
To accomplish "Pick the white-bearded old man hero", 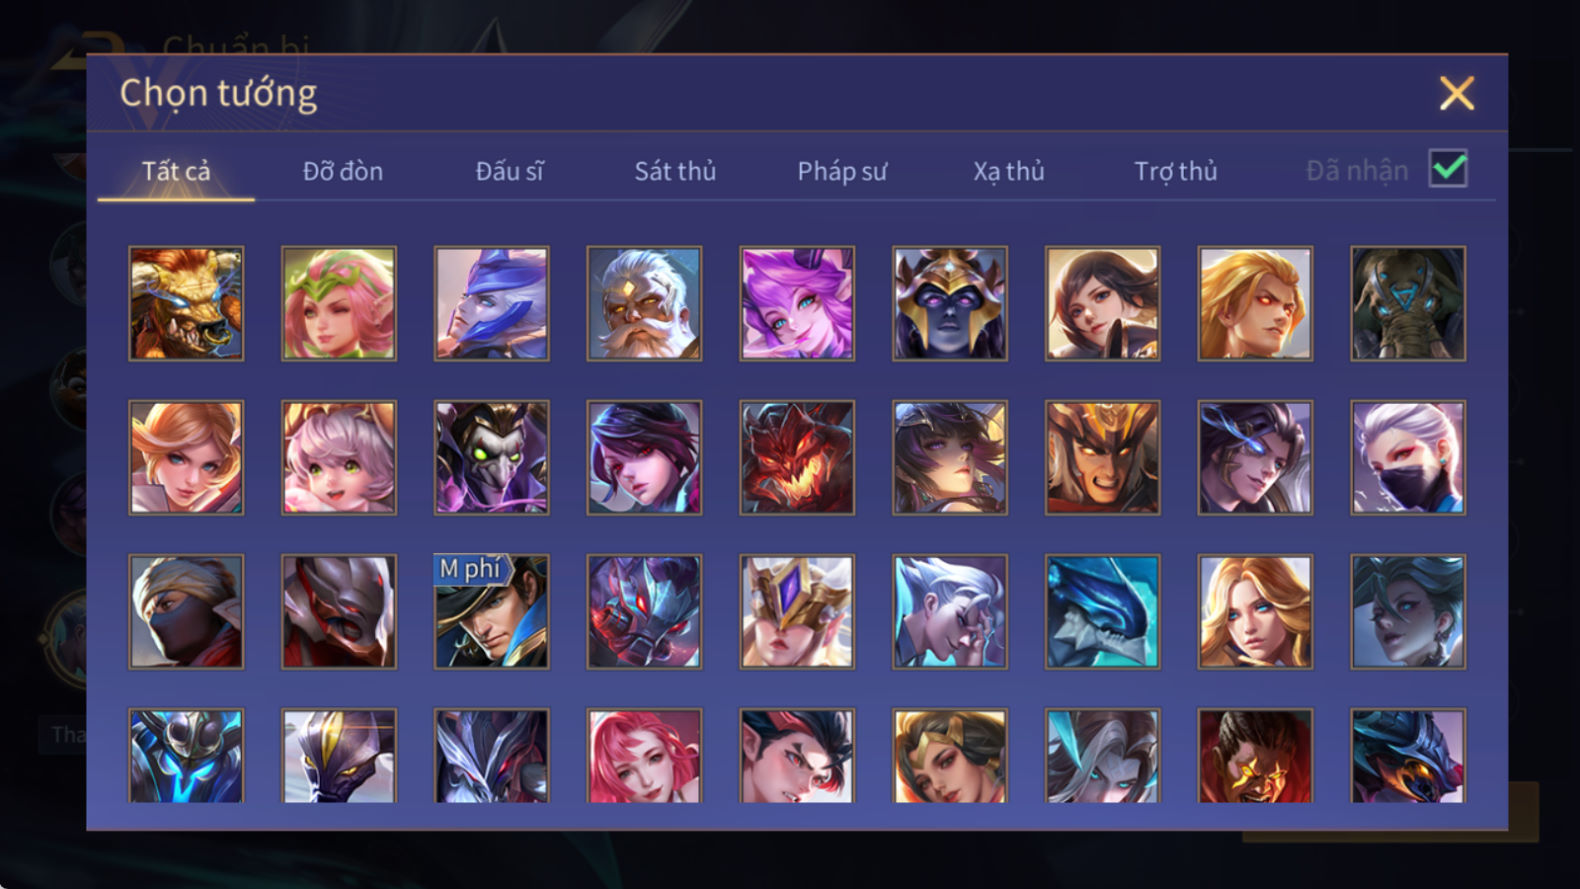I will [x=644, y=304].
